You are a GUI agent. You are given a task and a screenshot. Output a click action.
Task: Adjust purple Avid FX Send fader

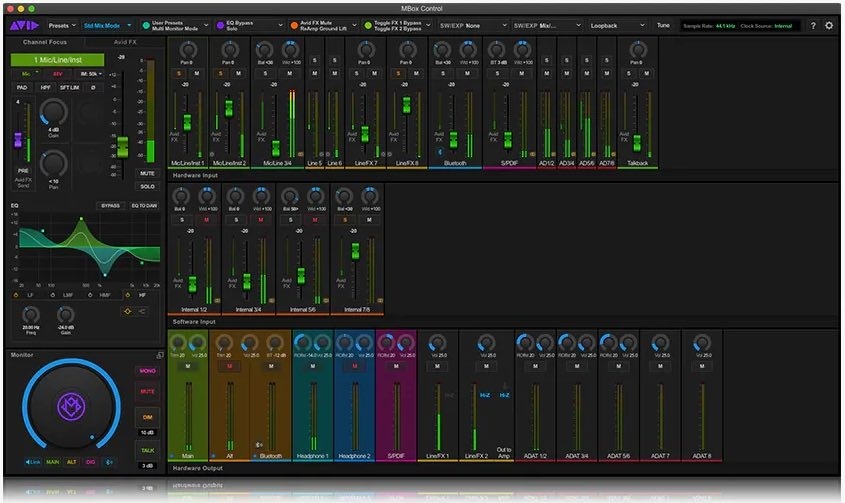[17, 140]
